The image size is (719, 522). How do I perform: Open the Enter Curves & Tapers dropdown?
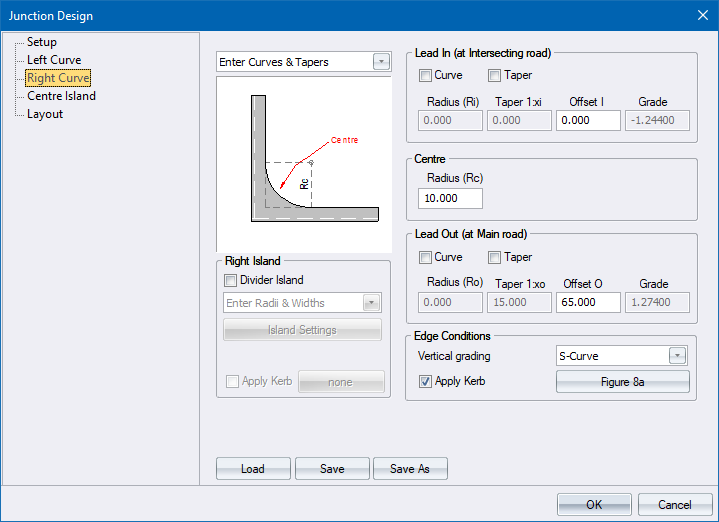[381, 62]
